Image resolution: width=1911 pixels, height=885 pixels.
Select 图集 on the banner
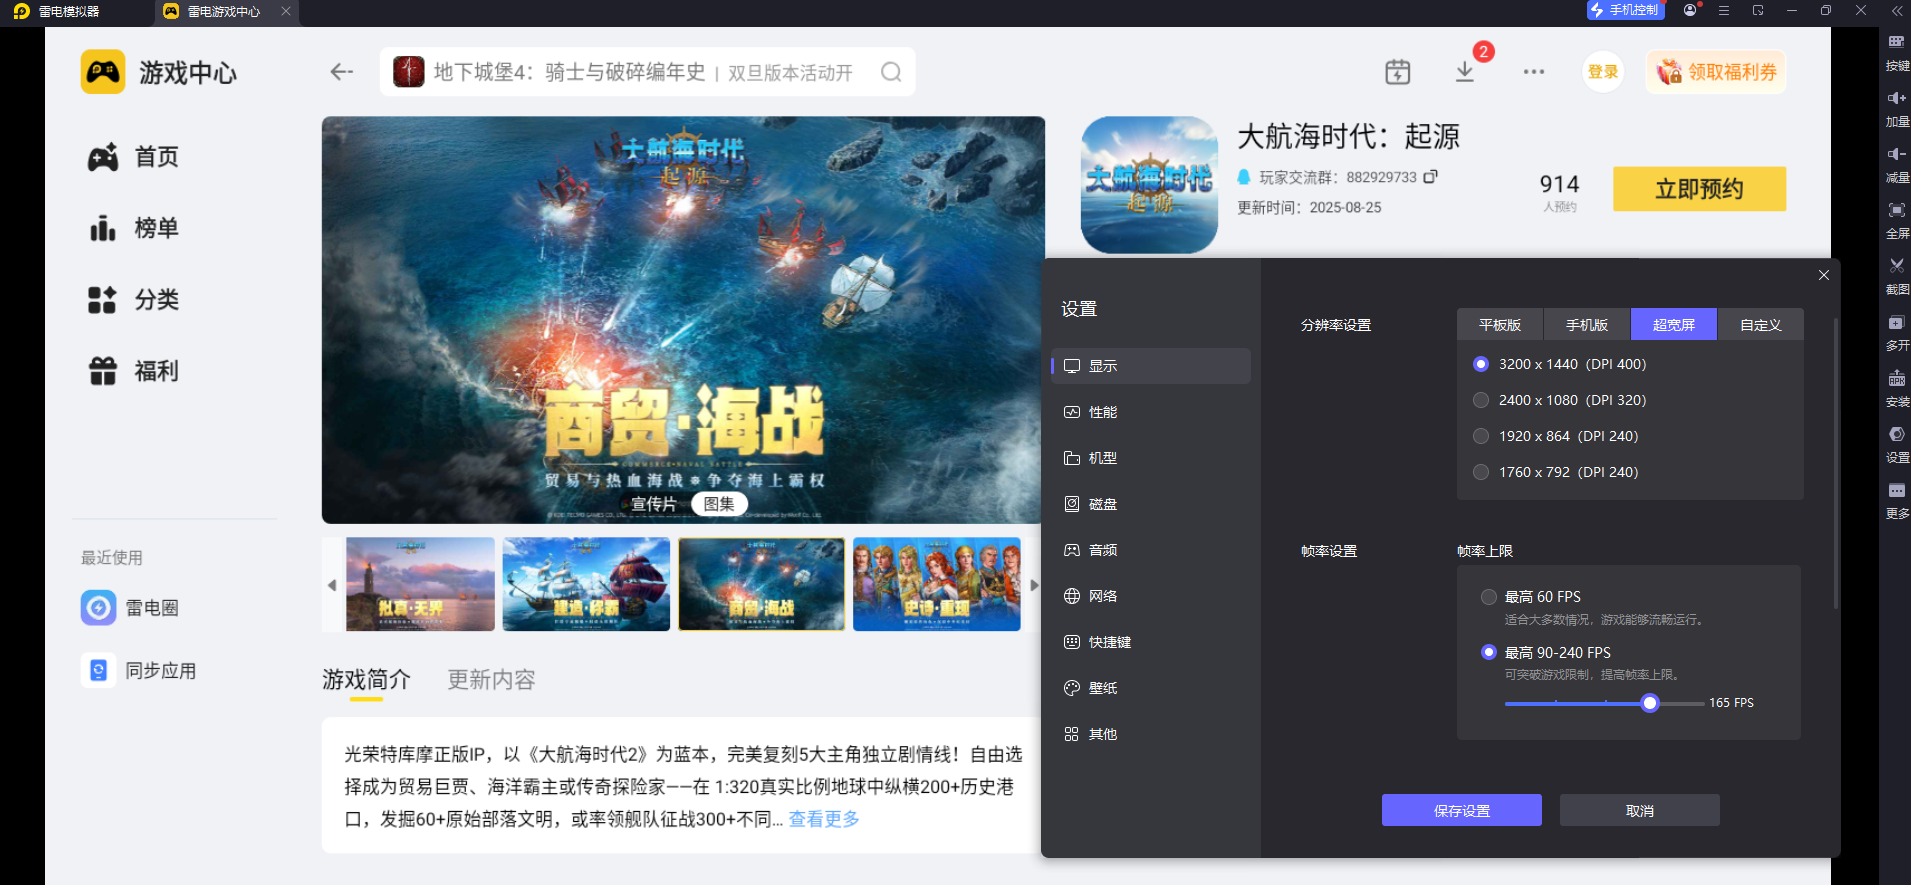click(719, 504)
